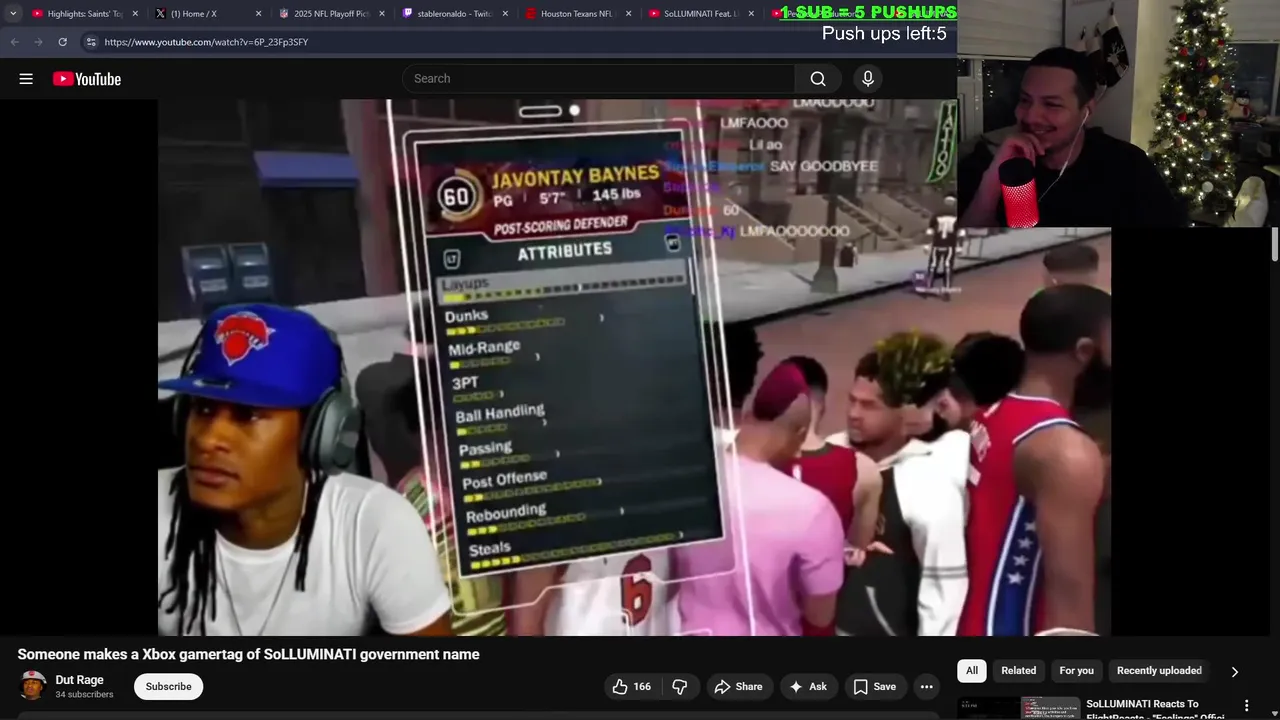
Task: Click the search magnifier button
Action: 818,79
